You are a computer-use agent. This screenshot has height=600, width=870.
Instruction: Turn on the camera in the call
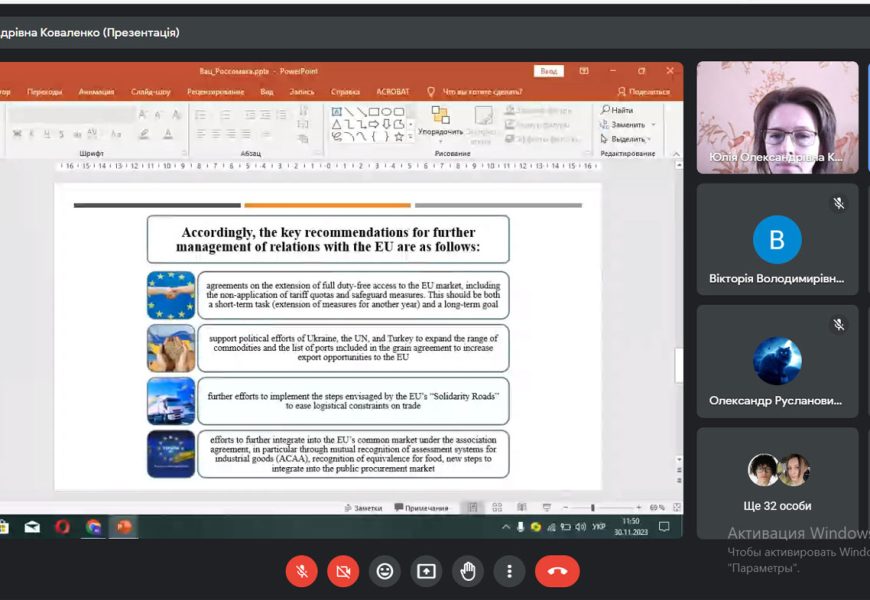343,571
